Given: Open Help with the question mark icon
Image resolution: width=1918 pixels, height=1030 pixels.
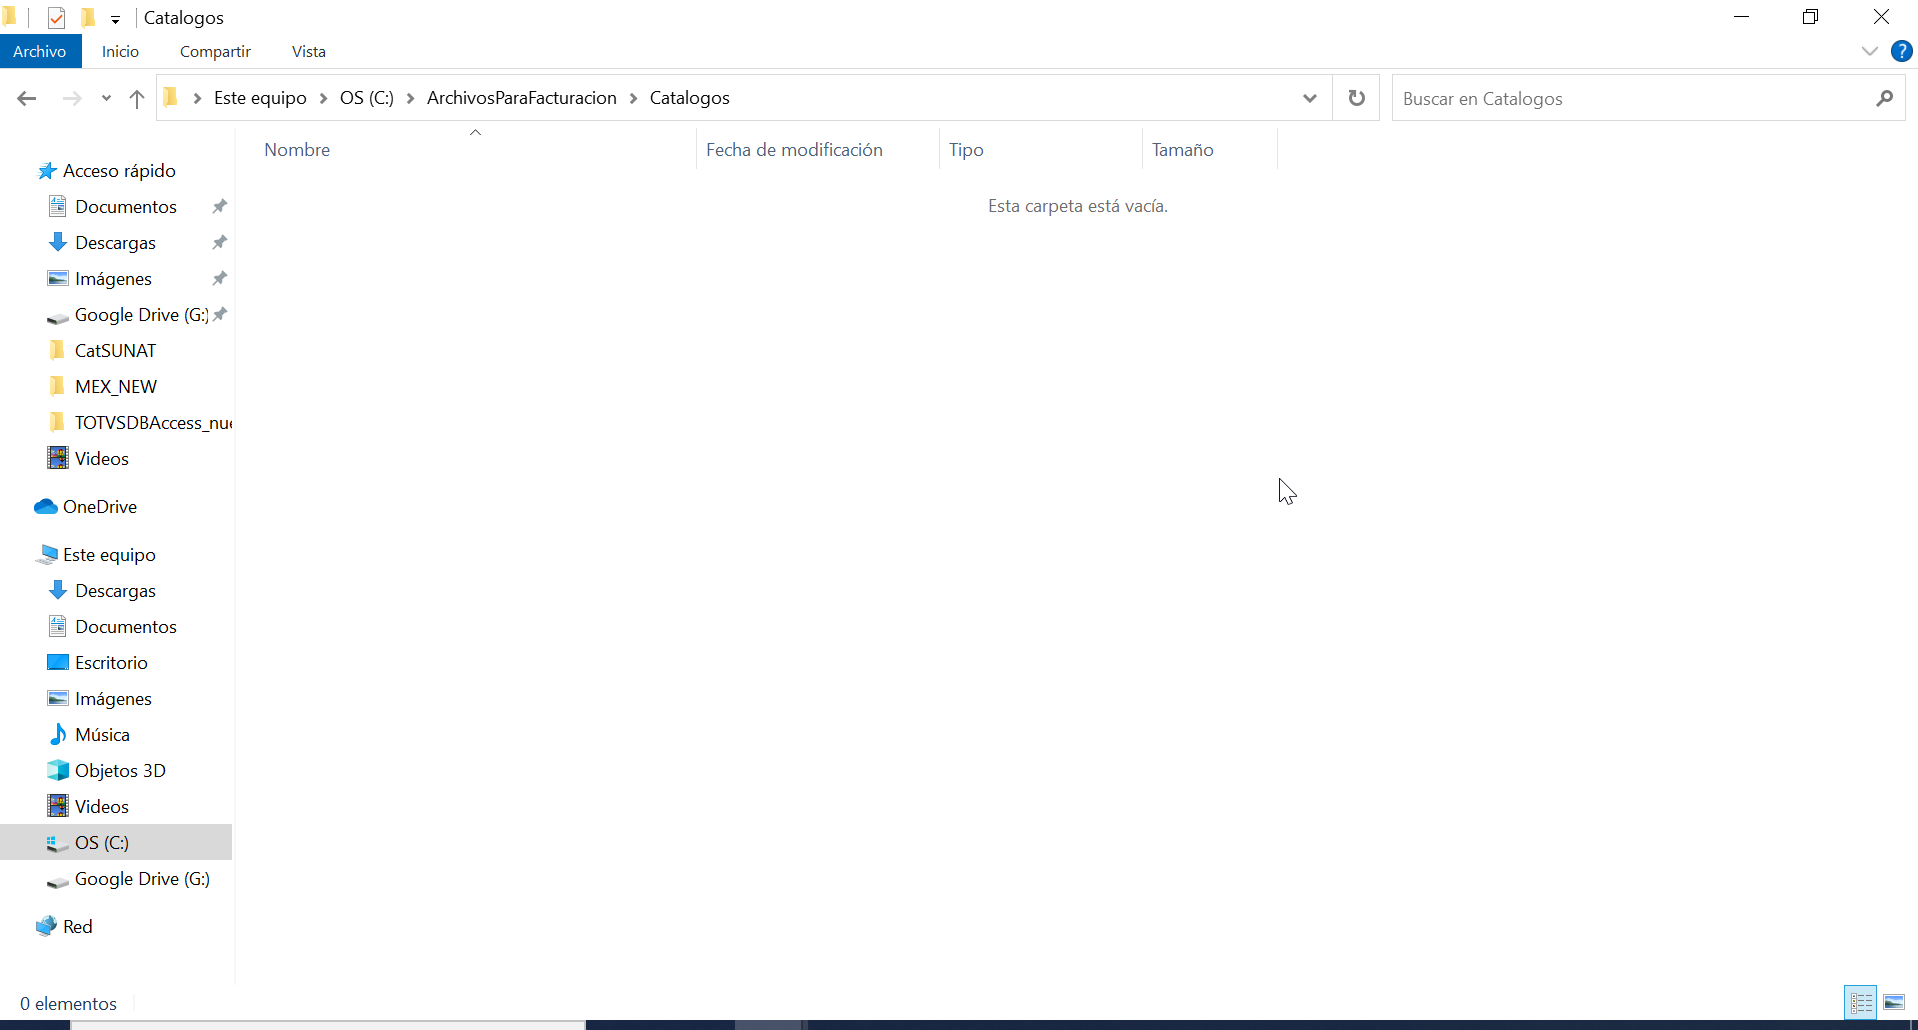Looking at the screenshot, I should coord(1901,51).
